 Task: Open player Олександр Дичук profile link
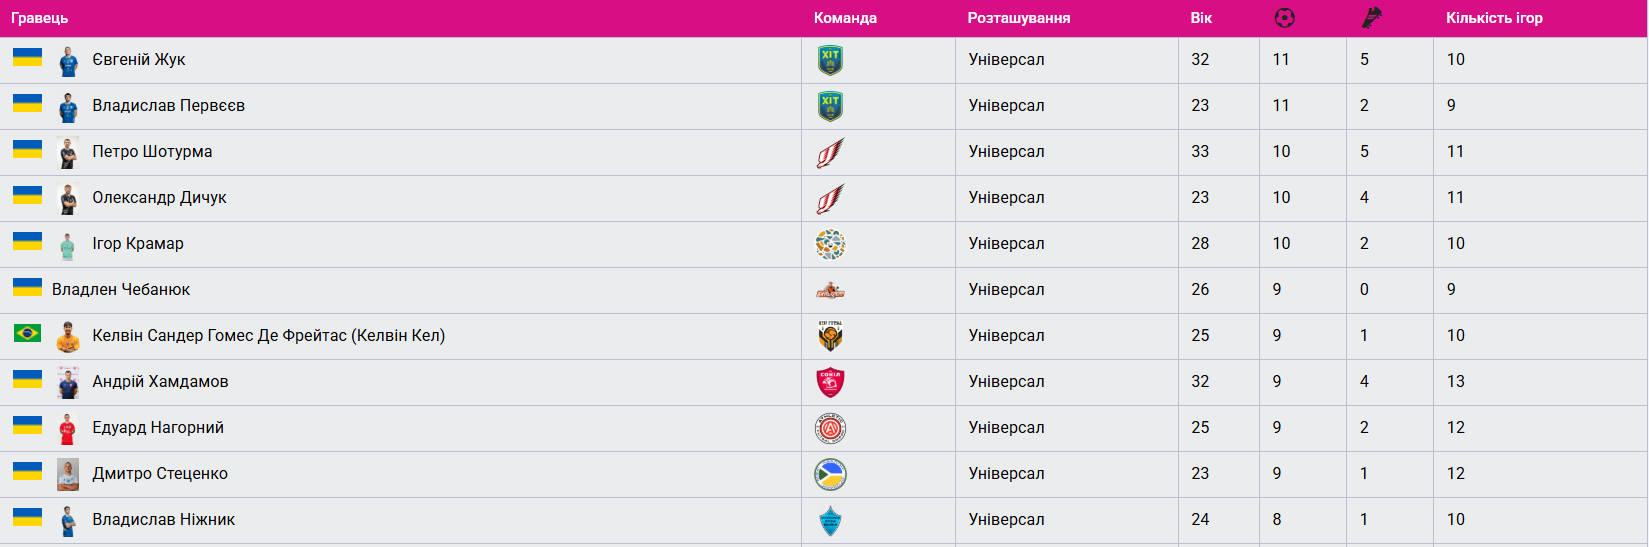(x=159, y=198)
